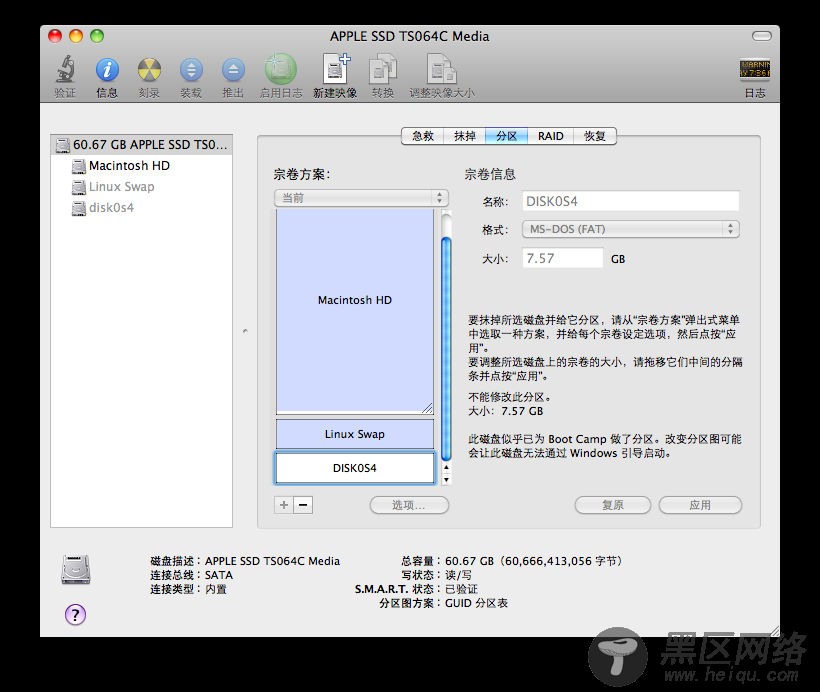Screen dimensions: 820x692
Task: Click the Revert (复原) button
Action: [x=613, y=505]
